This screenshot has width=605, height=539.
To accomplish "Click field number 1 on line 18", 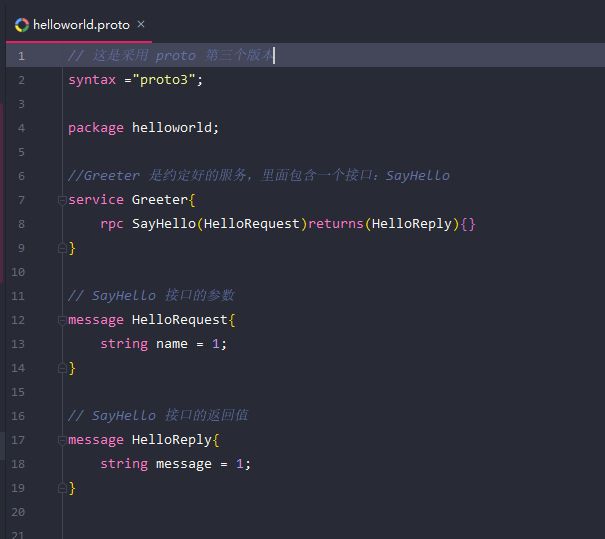I will coord(239,464).
